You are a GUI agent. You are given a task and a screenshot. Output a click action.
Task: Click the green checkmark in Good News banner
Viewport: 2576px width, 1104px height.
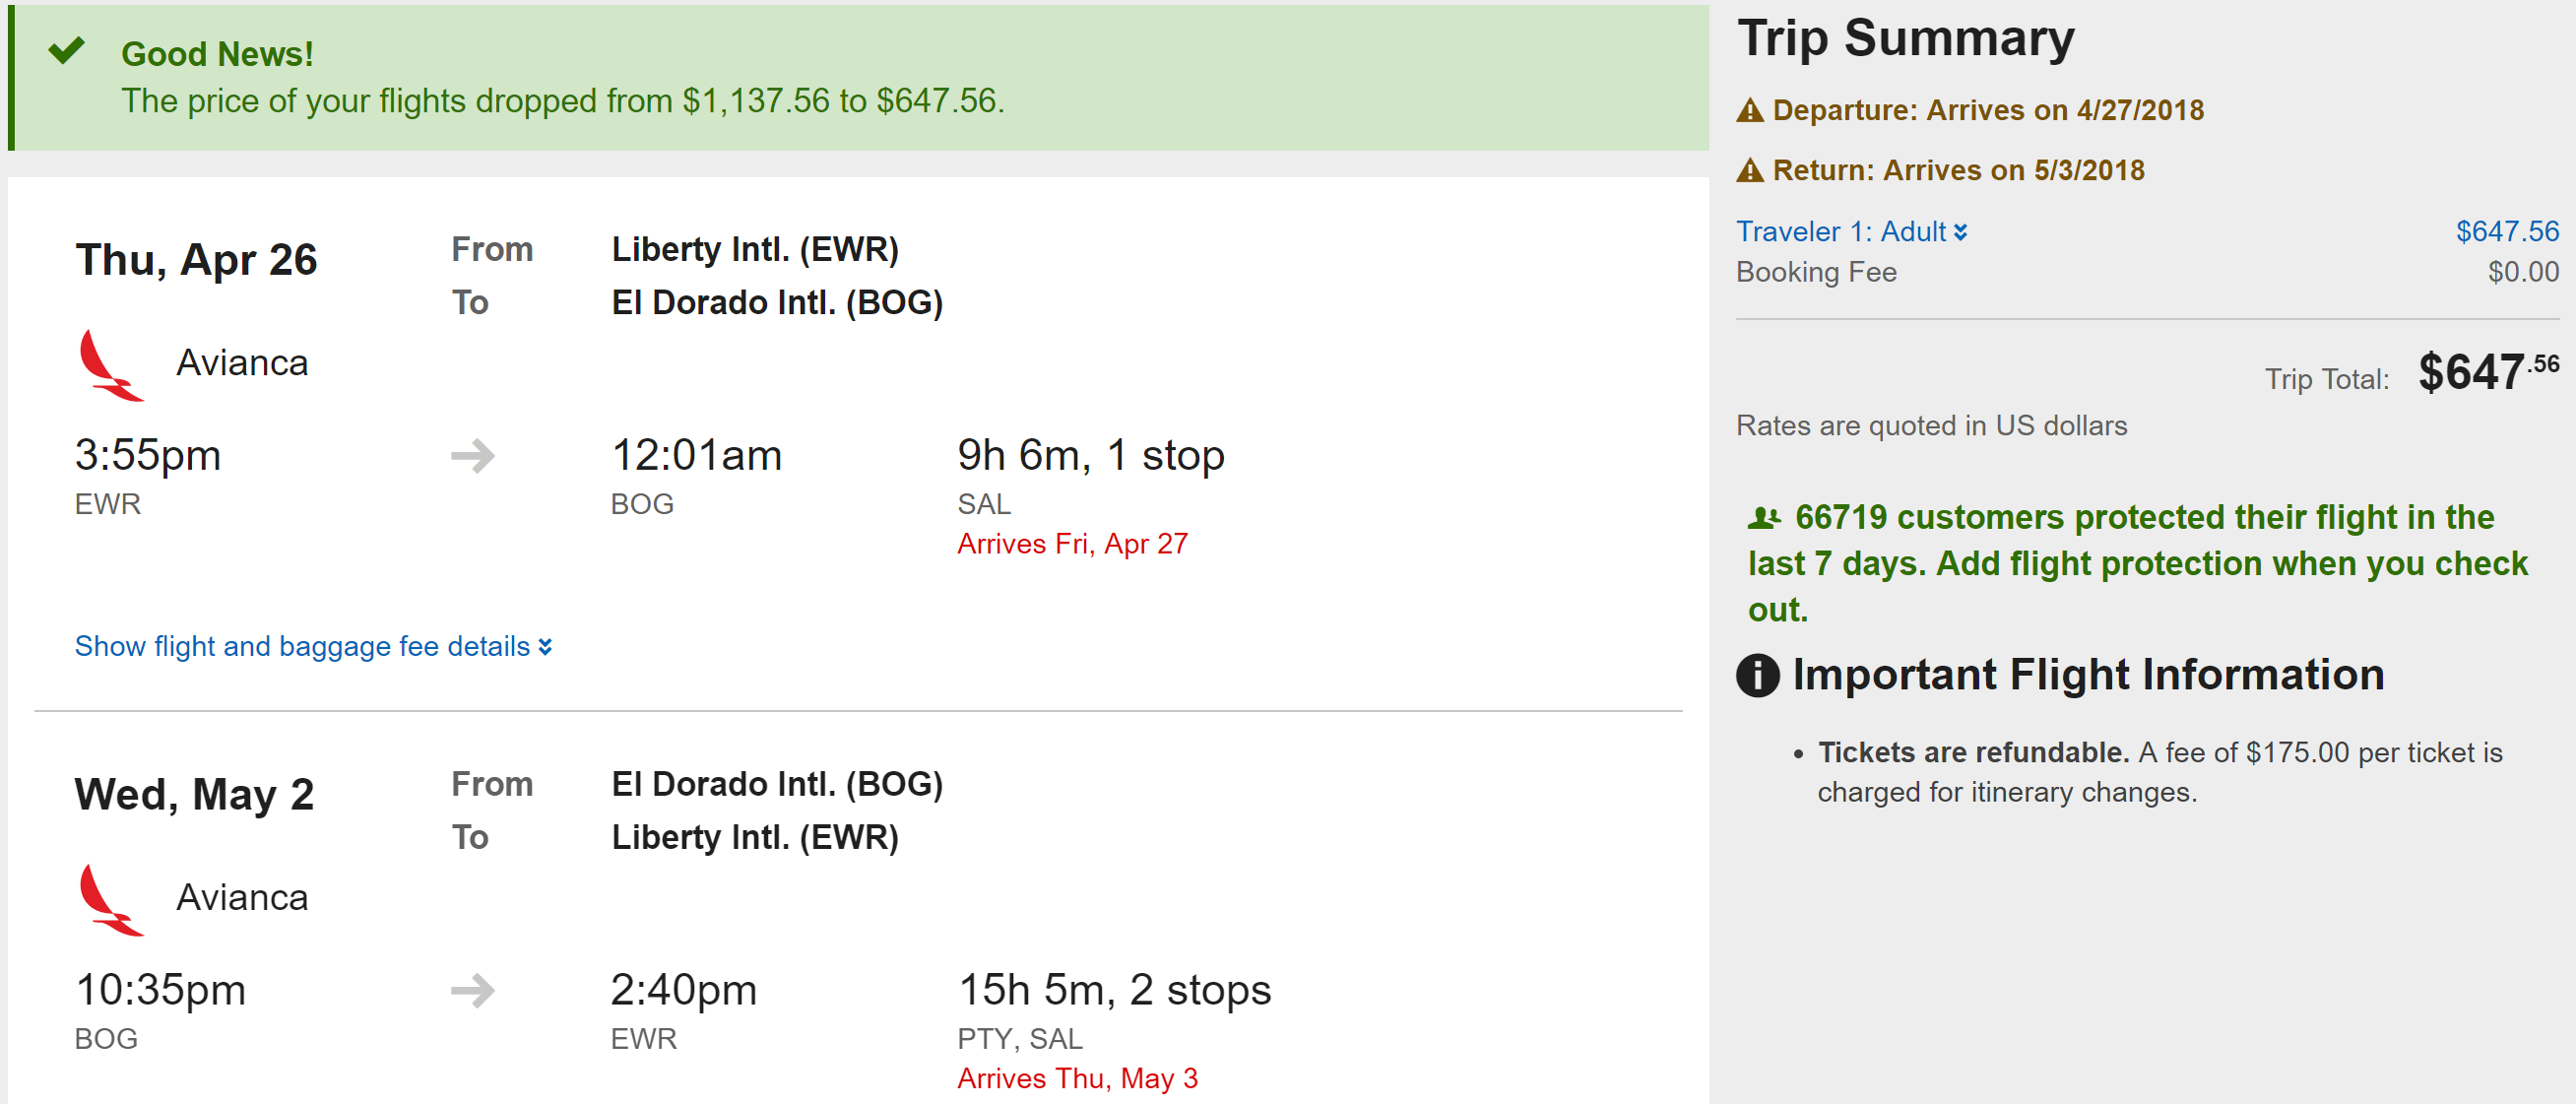67,50
